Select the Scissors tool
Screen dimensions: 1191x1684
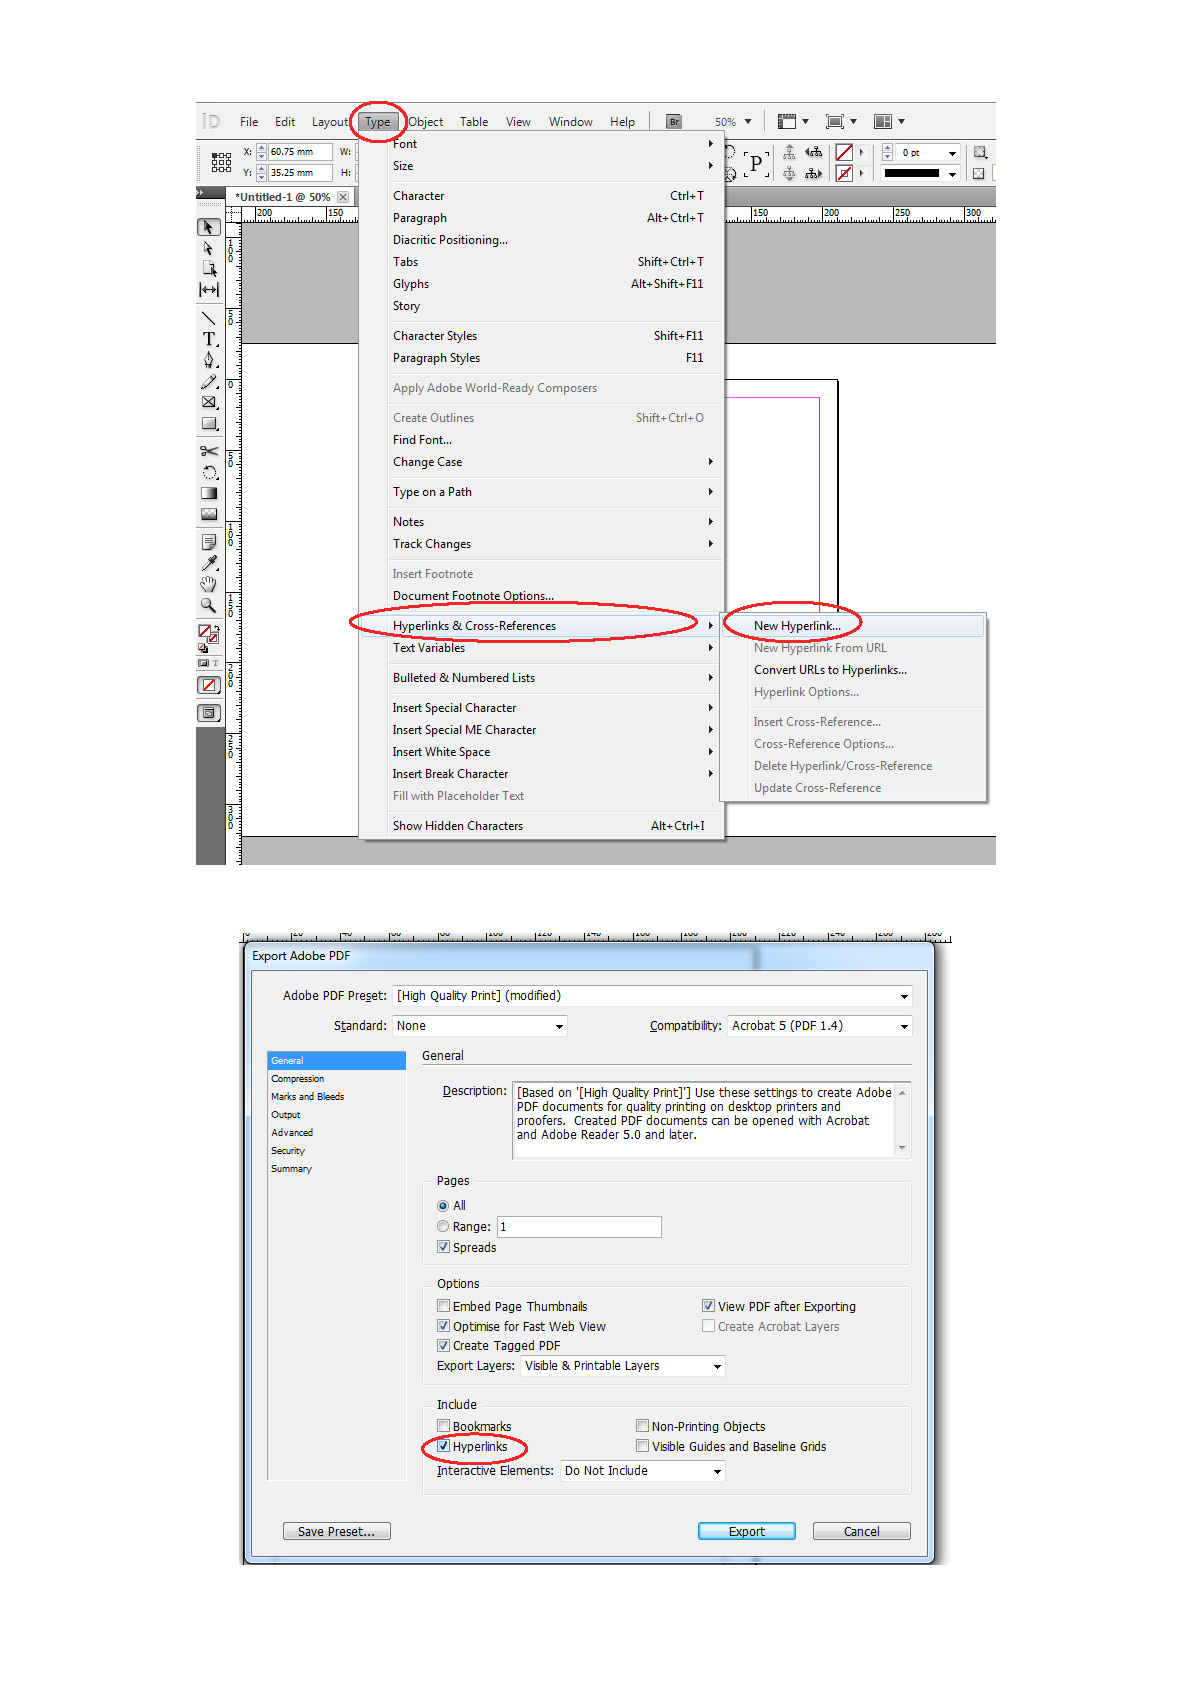coord(208,451)
